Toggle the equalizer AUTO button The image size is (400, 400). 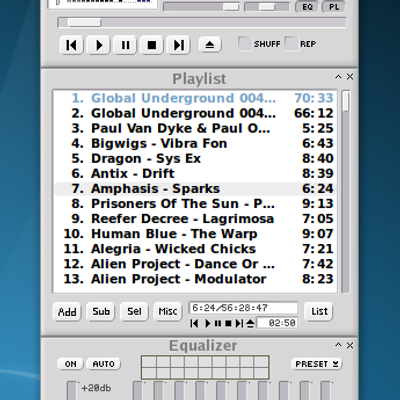pos(103,364)
